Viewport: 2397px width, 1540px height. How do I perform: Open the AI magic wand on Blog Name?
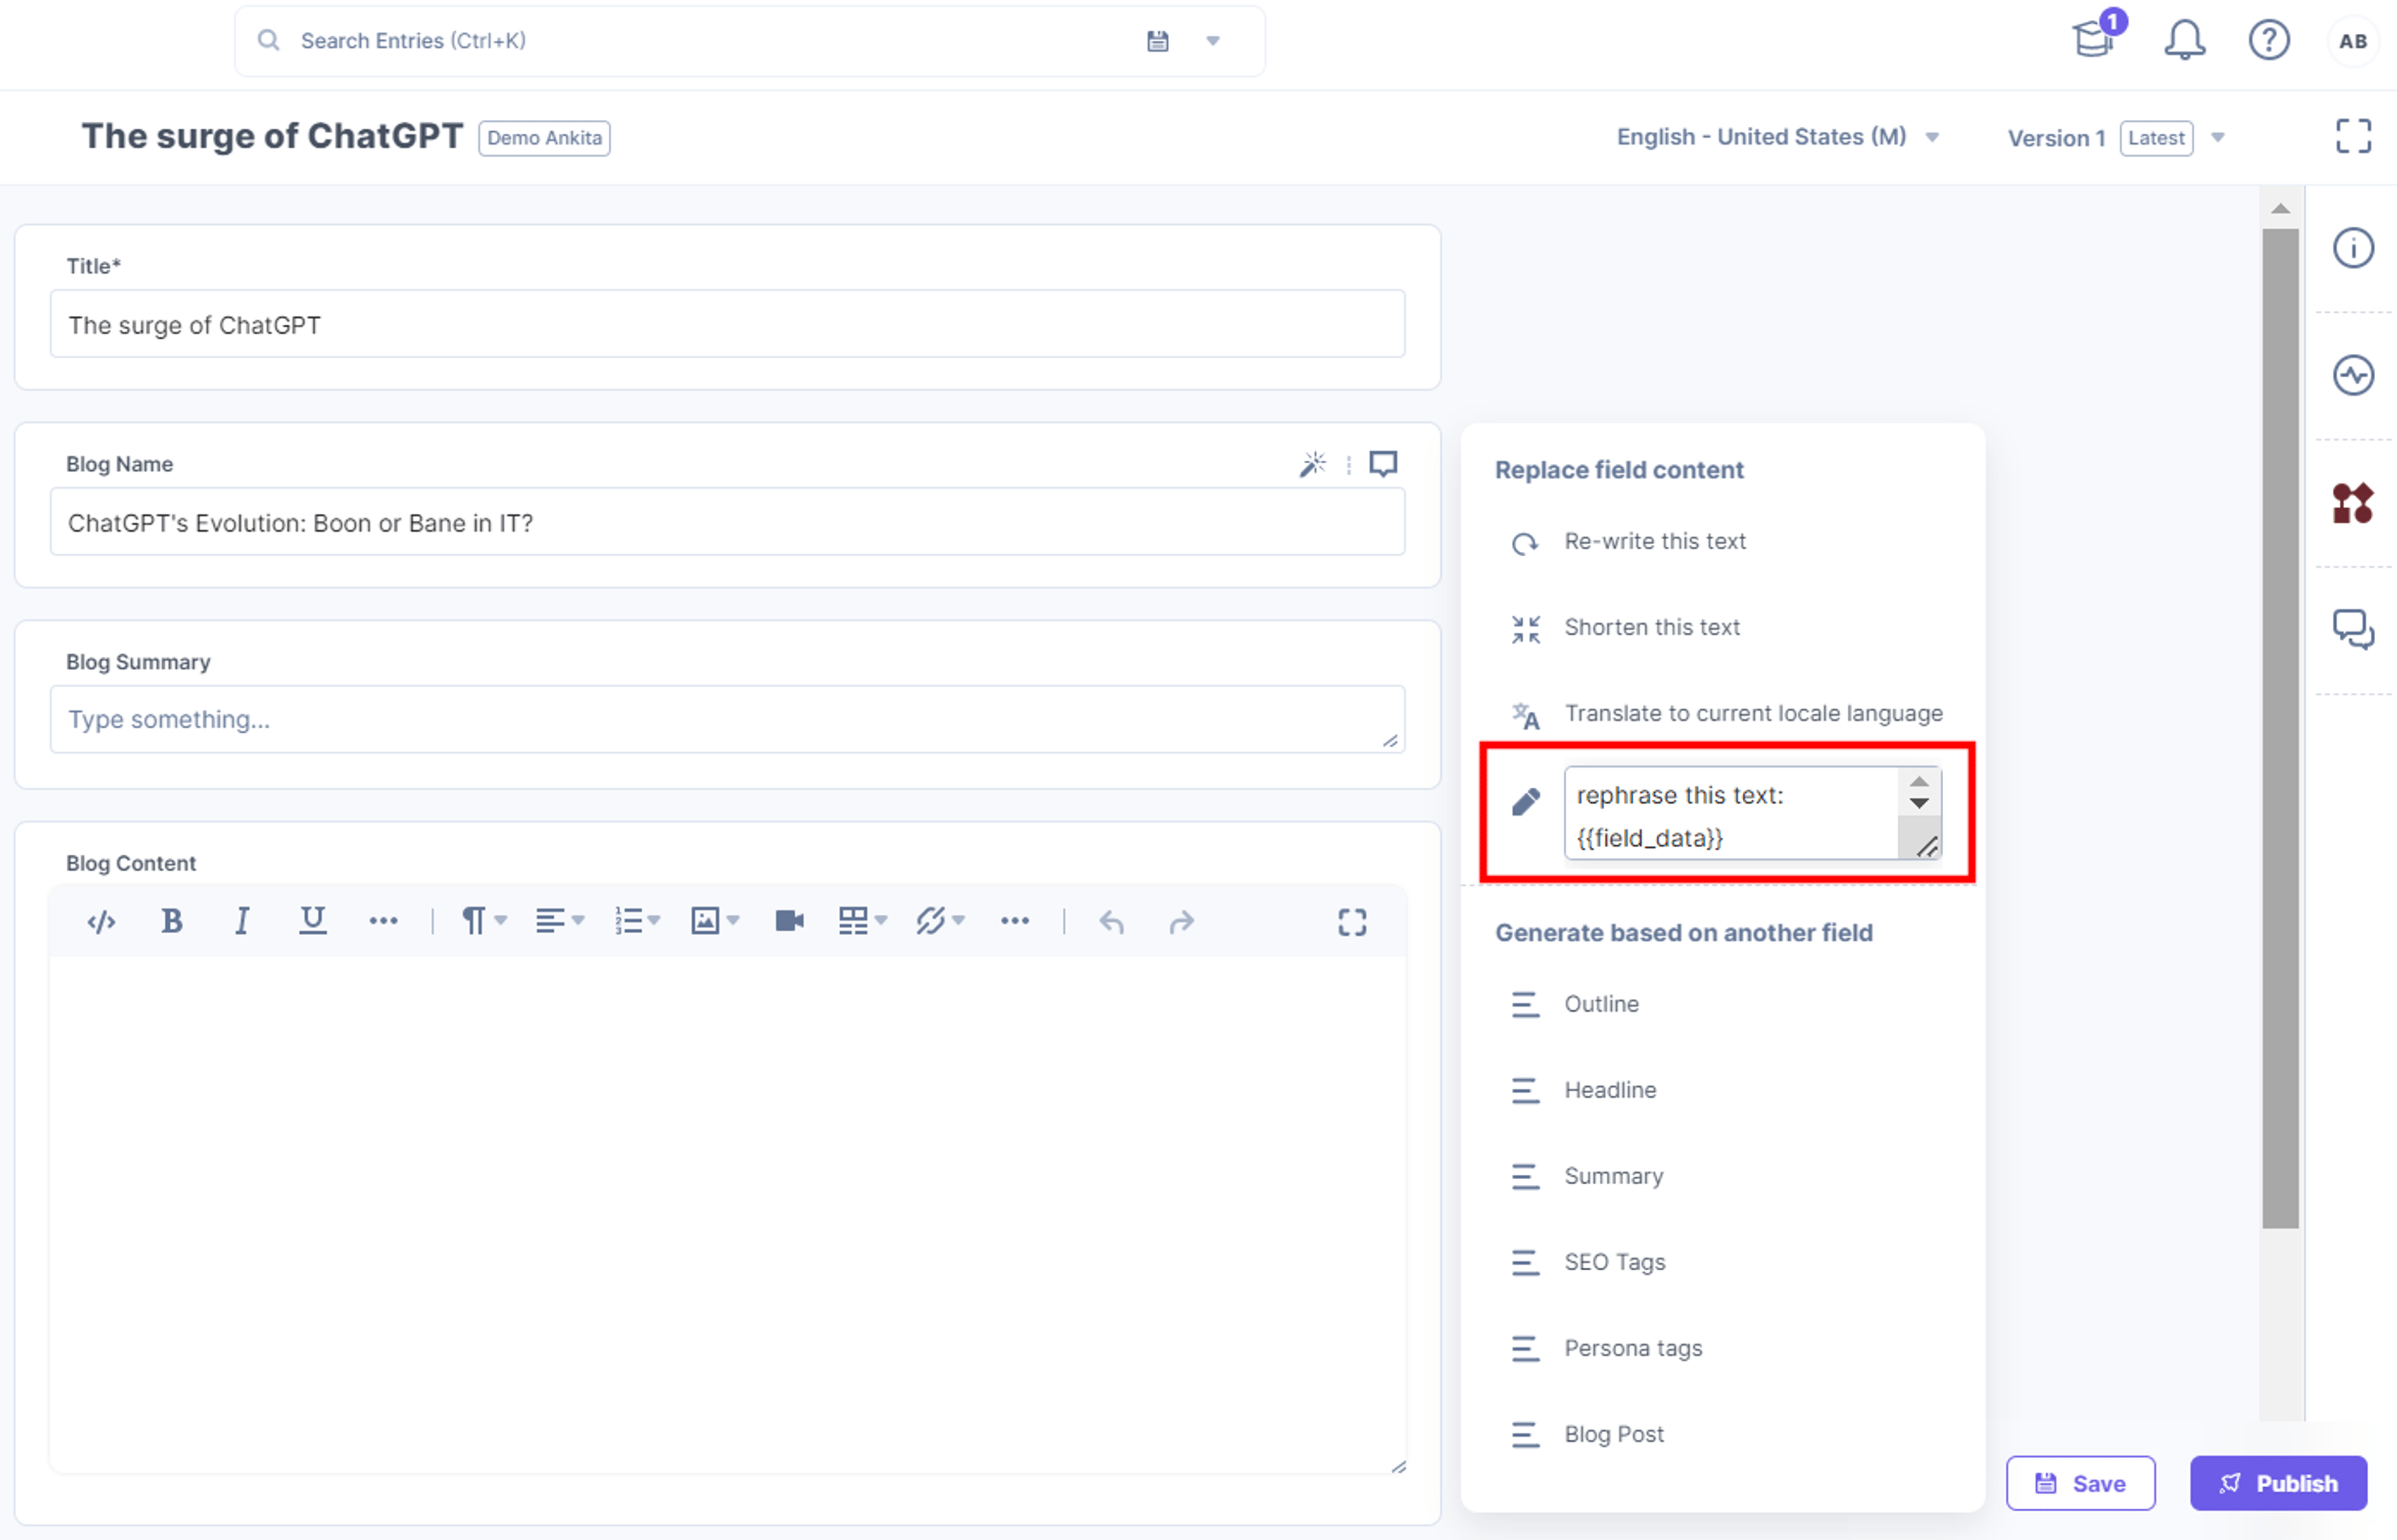point(1312,464)
